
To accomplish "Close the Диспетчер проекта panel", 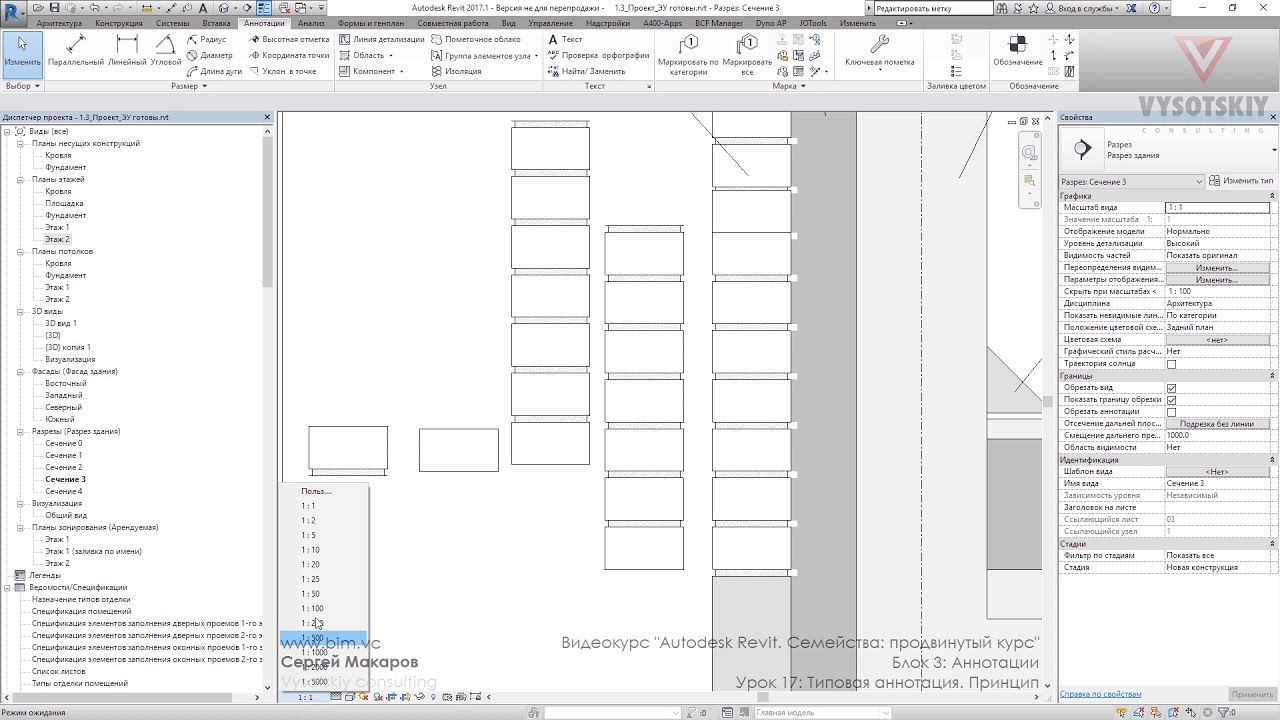I will (x=267, y=117).
